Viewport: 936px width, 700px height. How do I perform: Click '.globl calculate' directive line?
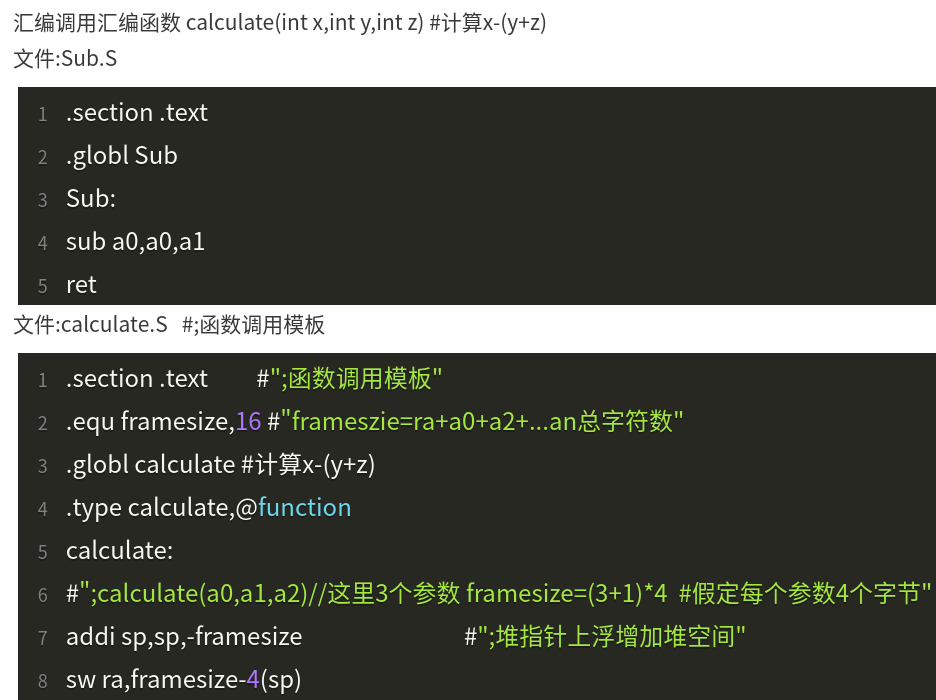pyautogui.click(x=150, y=464)
